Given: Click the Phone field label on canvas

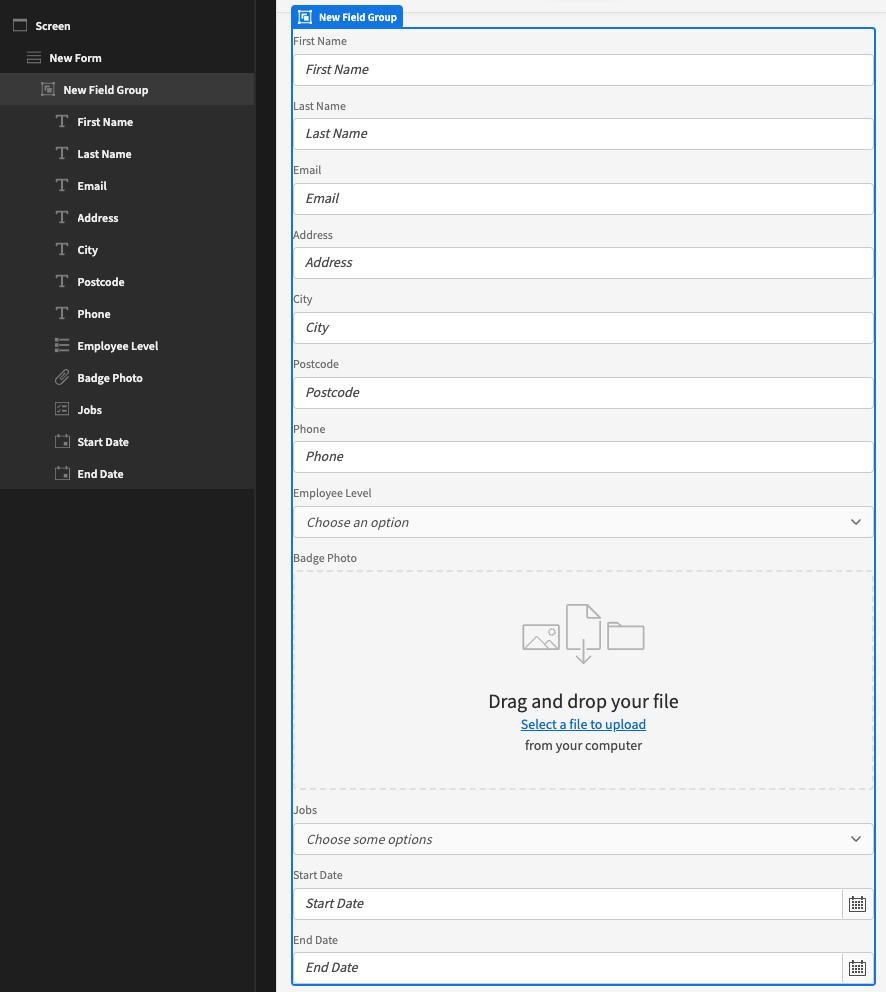Looking at the screenshot, I should pos(309,429).
